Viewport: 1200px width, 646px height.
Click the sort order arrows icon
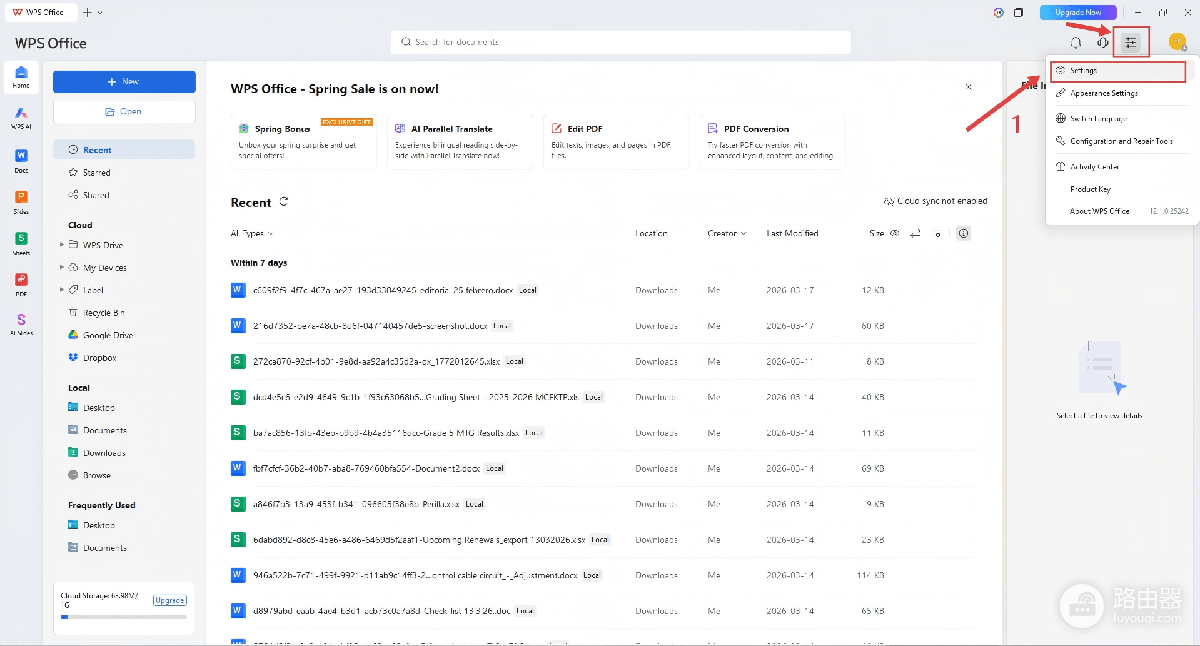coord(914,233)
